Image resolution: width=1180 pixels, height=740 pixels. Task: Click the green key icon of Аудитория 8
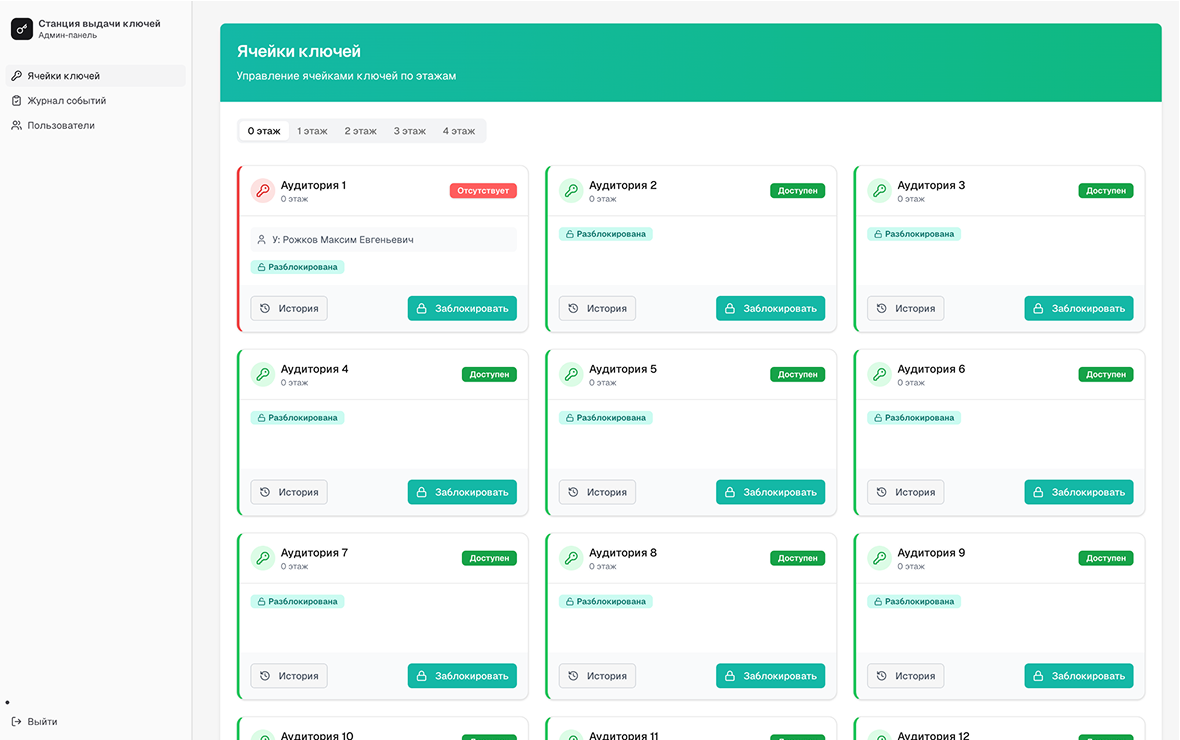coord(571,558)
